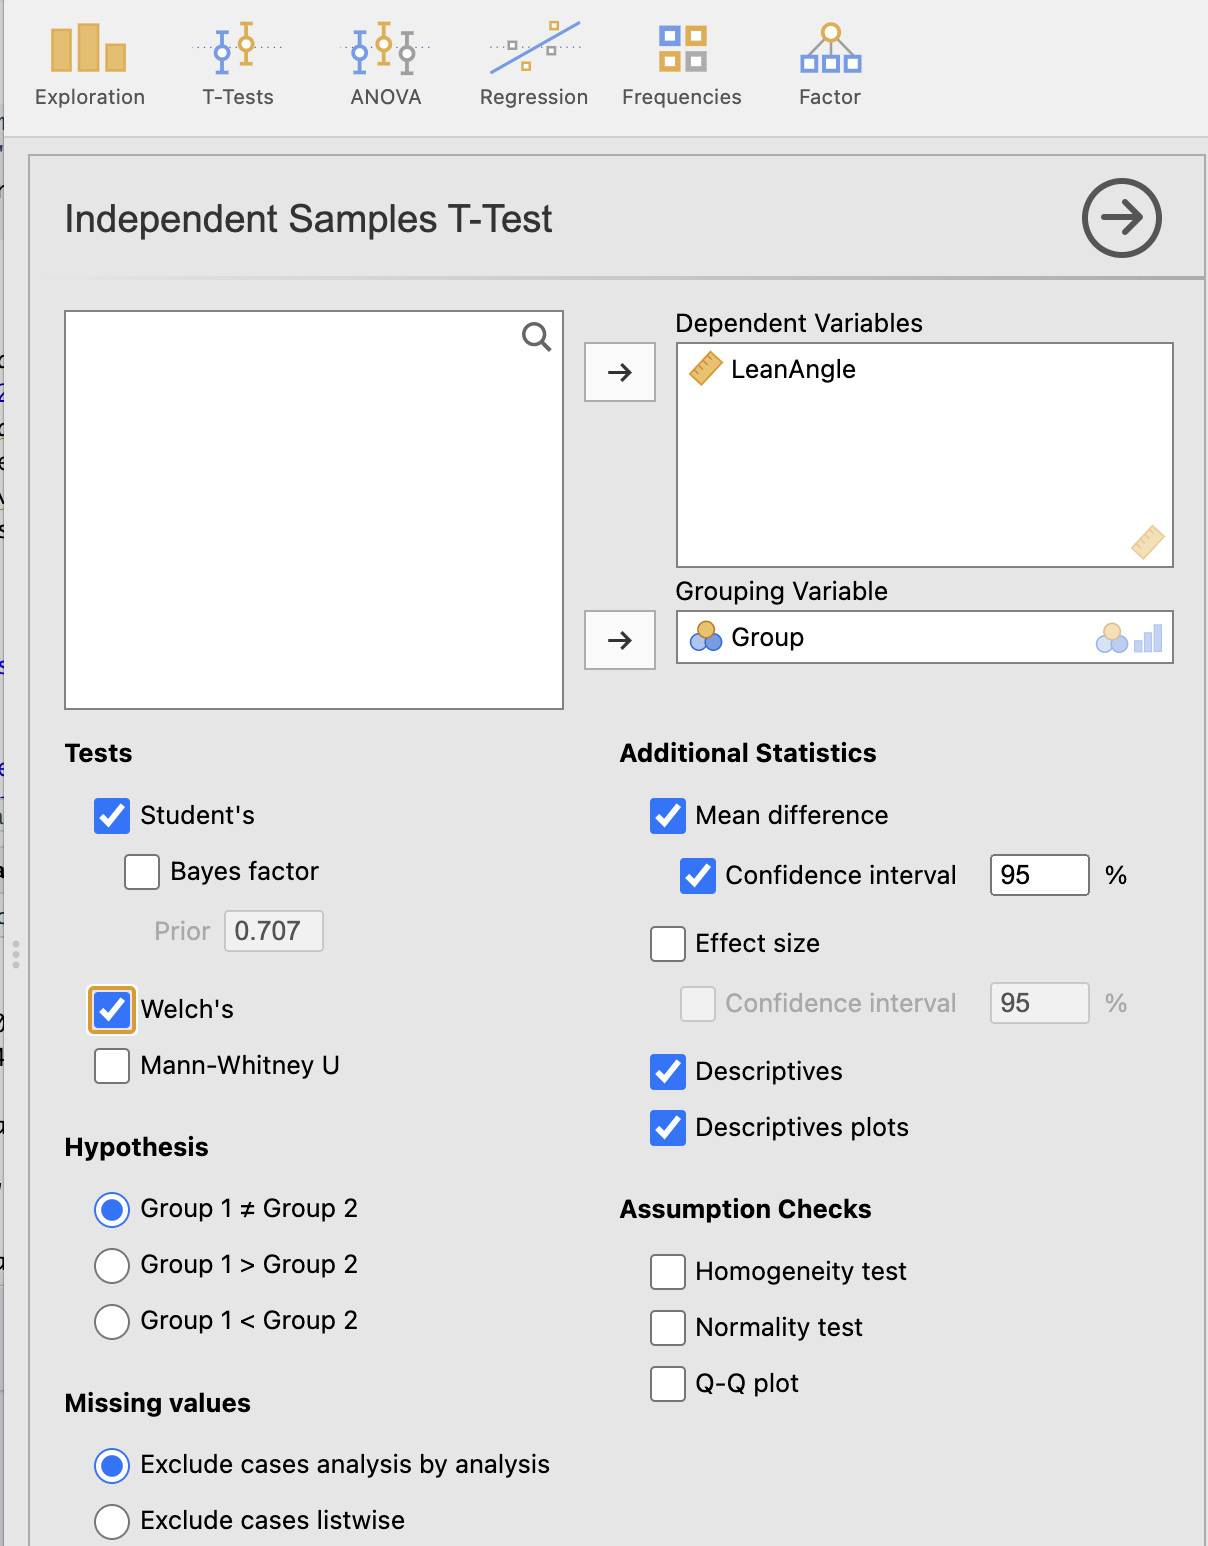Viewport: 1208px width, 1546px height.
Task: Select Exclude cases listwise option
Action: click(112, 1521)
